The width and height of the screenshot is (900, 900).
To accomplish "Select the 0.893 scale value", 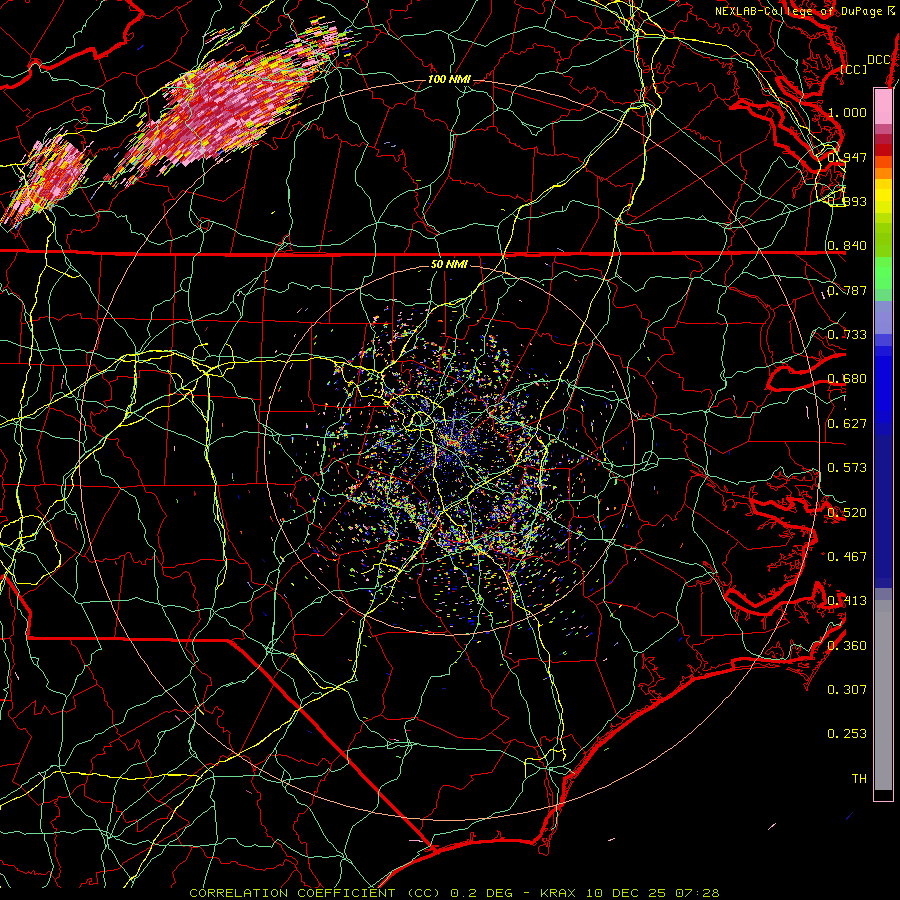I will pos(847,201).
